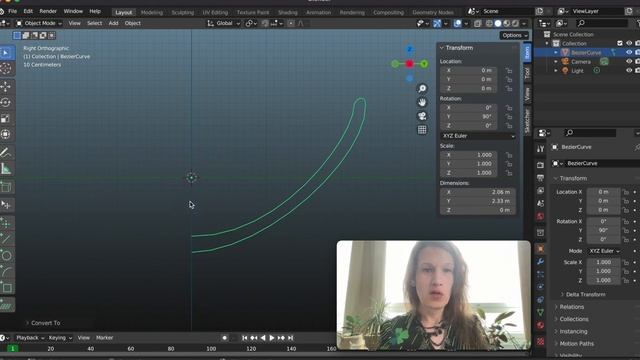Jump to the timeline start frame
Image resolution: width=640 pixels, height=360 pixels.
click(244, 338)
